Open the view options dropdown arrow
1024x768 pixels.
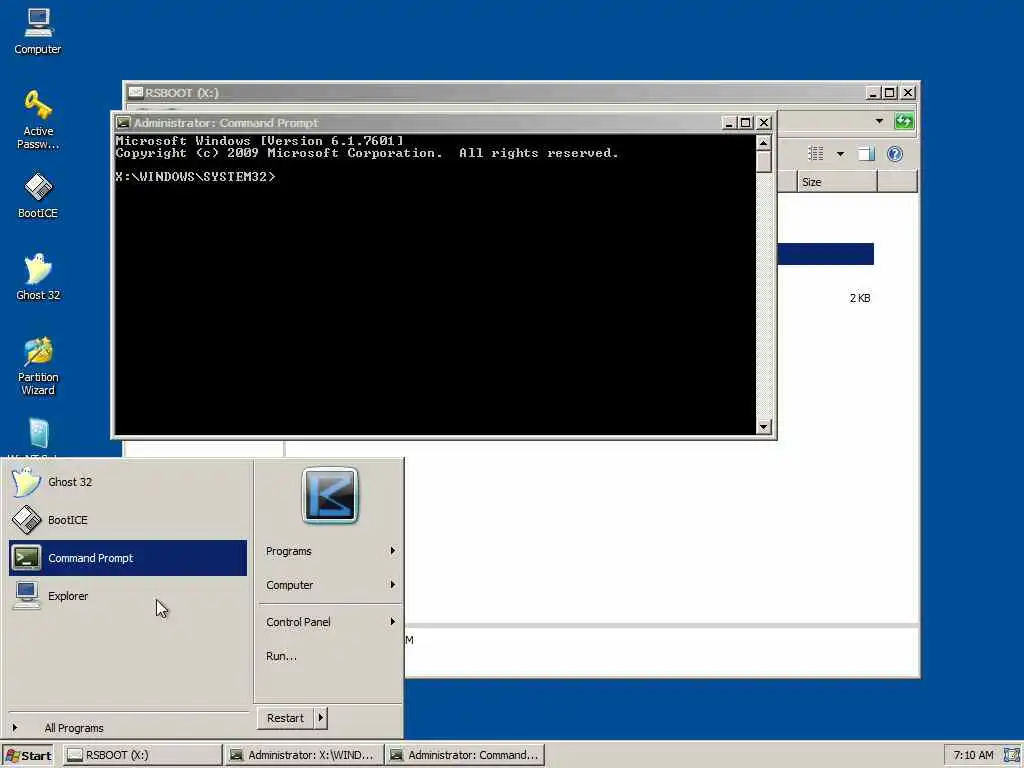(x=840, y=154)
